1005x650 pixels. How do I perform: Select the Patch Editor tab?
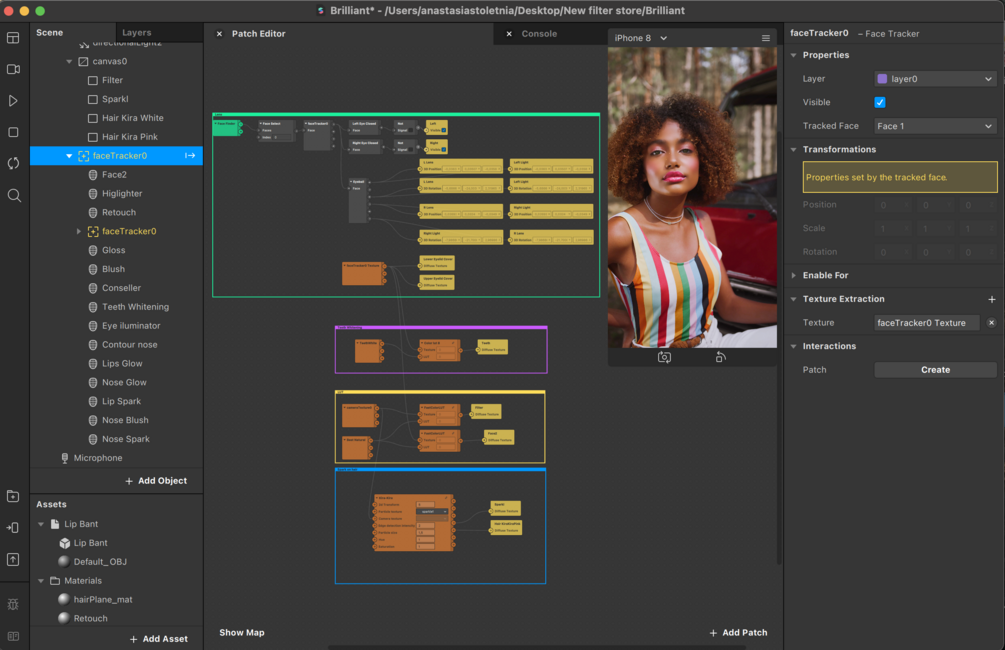(x=258, y=34)
